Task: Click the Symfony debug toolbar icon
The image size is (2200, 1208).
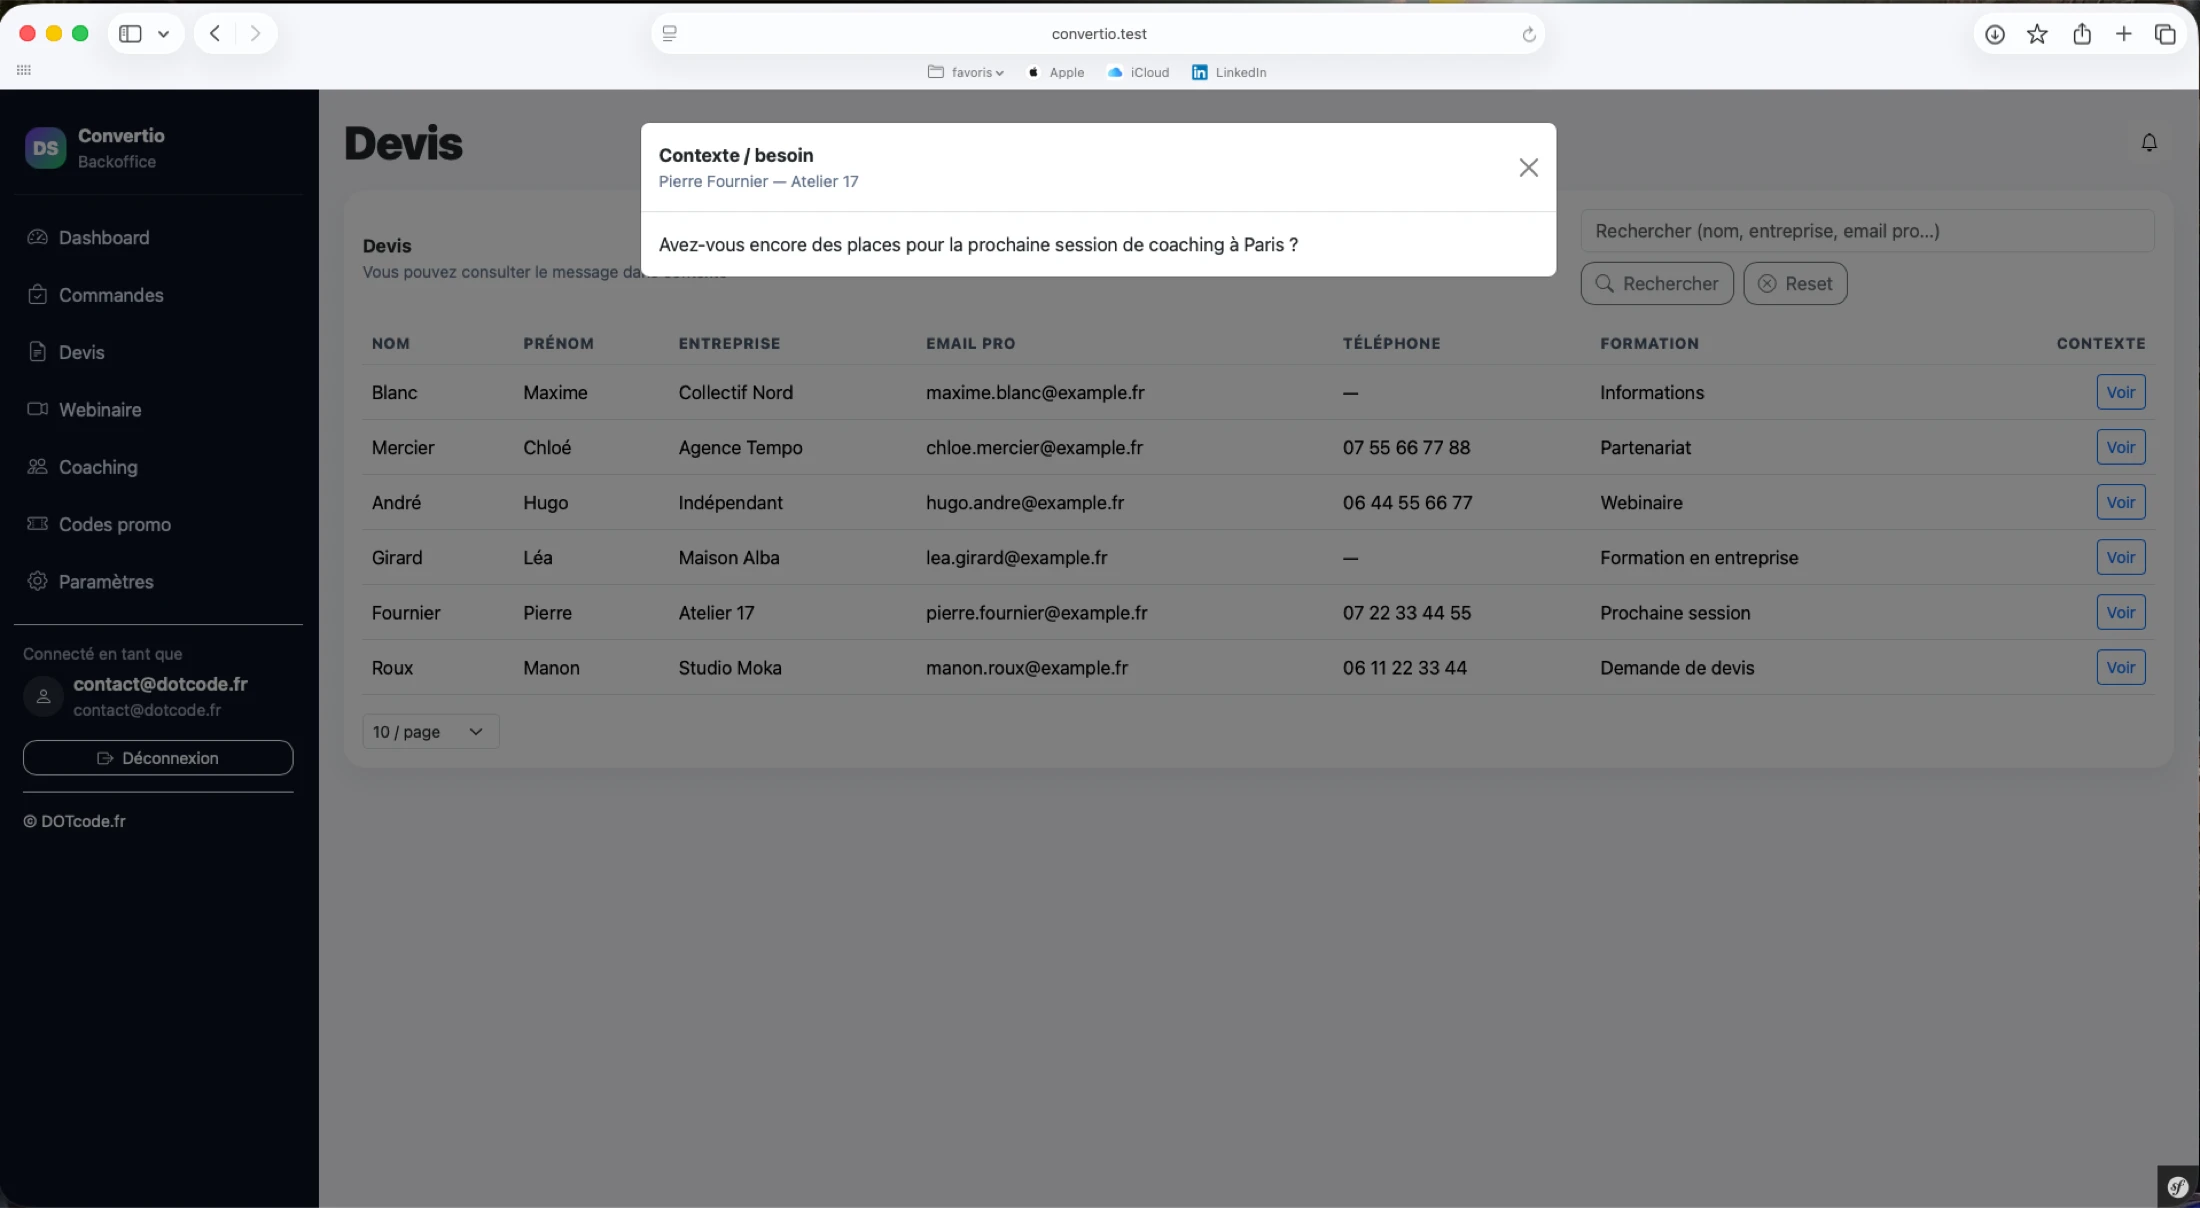Action: 2178,1187
